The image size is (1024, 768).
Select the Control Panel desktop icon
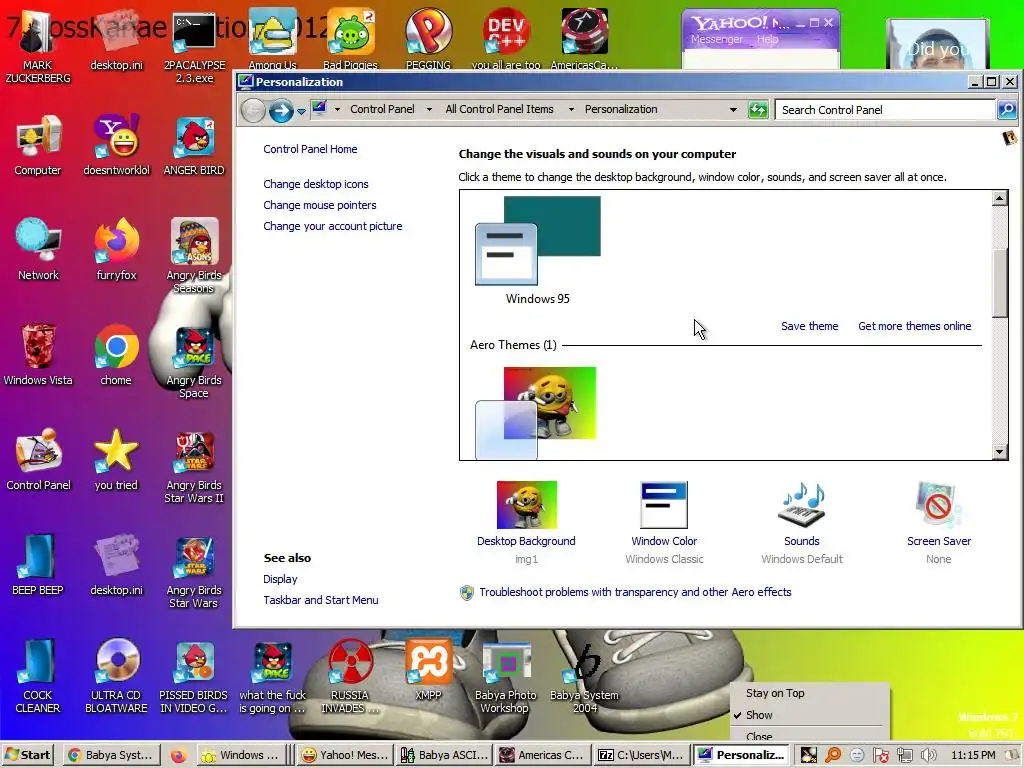click(x=38, y=460)
